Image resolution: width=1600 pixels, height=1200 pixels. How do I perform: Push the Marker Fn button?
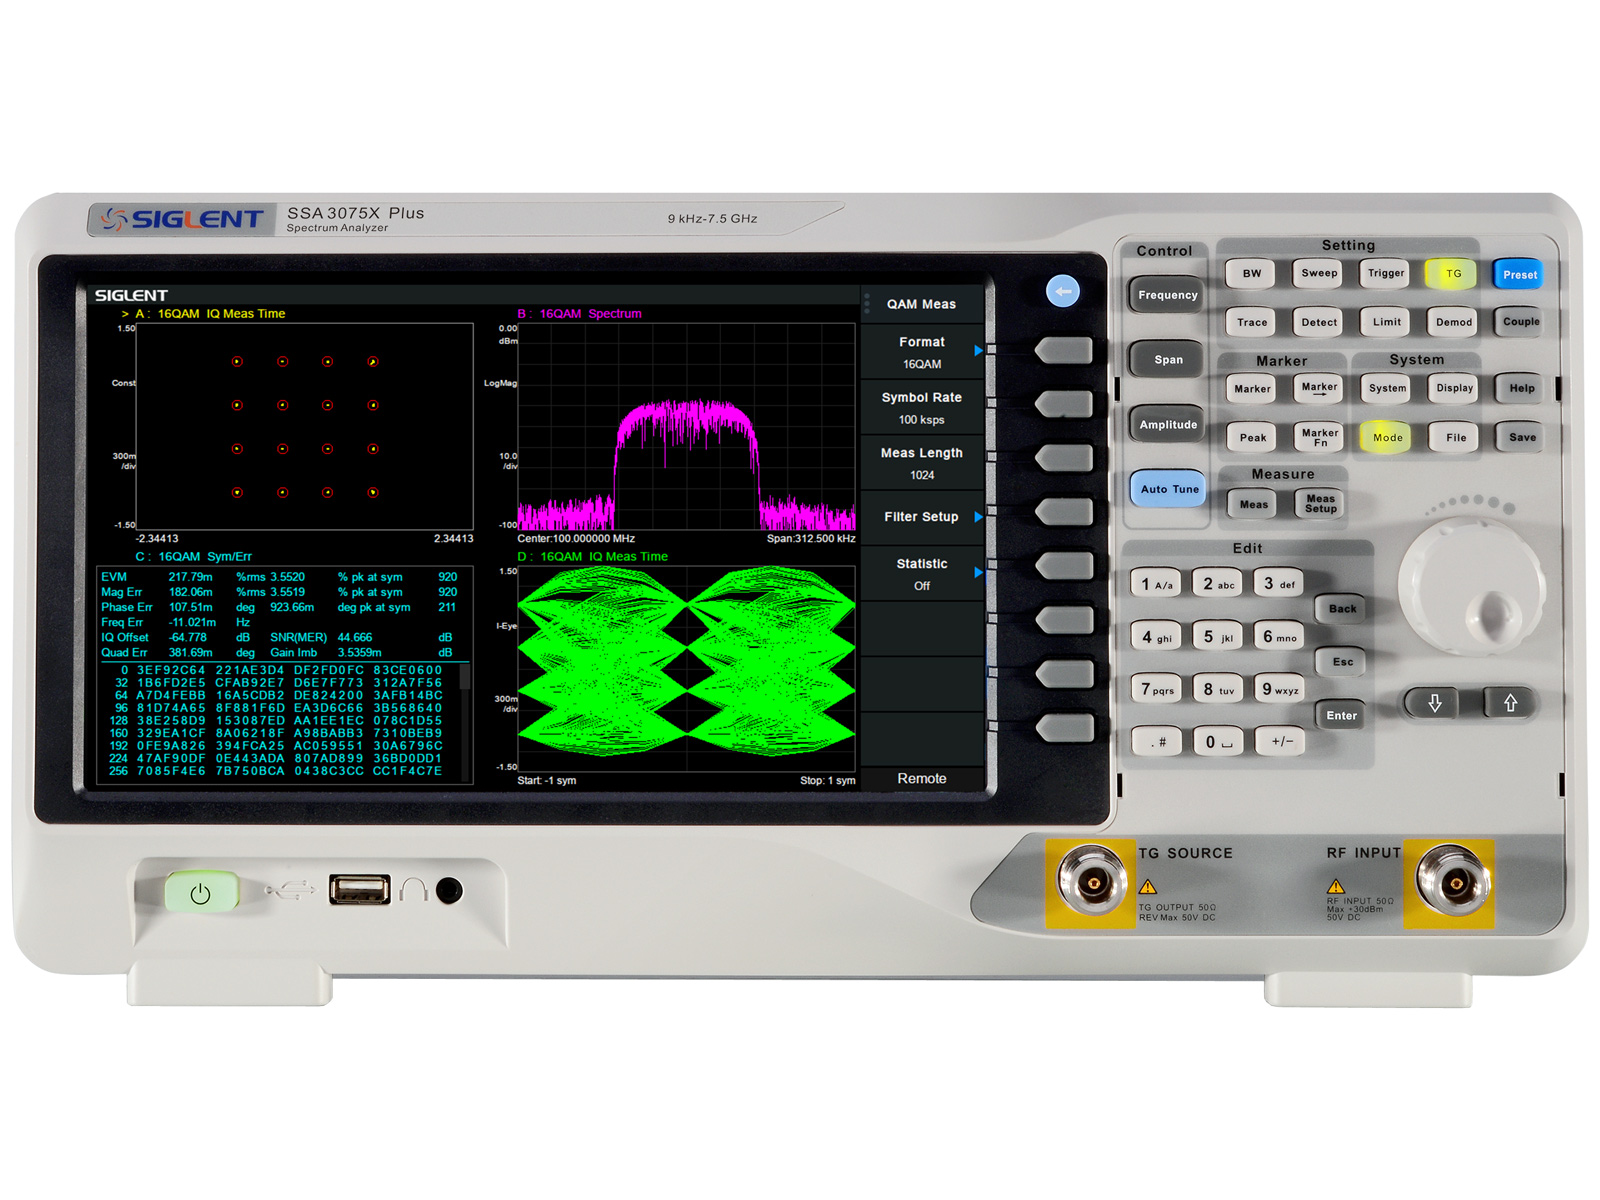point(1319,437)
